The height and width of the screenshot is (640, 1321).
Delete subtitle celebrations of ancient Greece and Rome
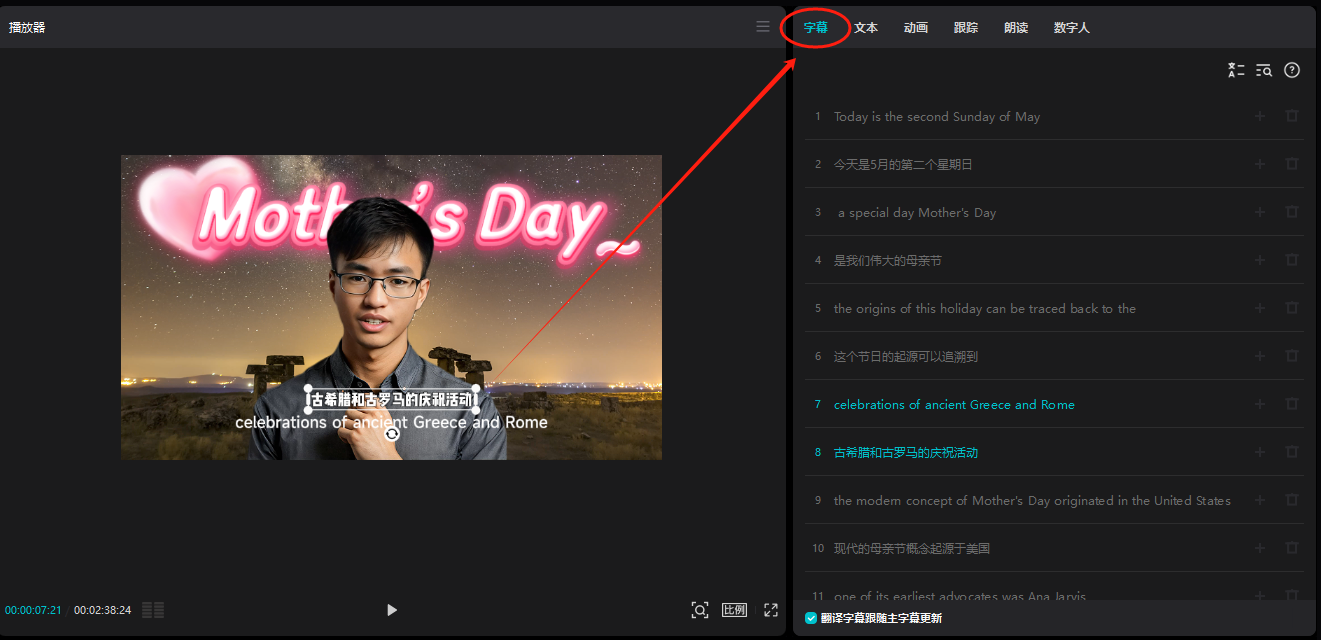1292,404
